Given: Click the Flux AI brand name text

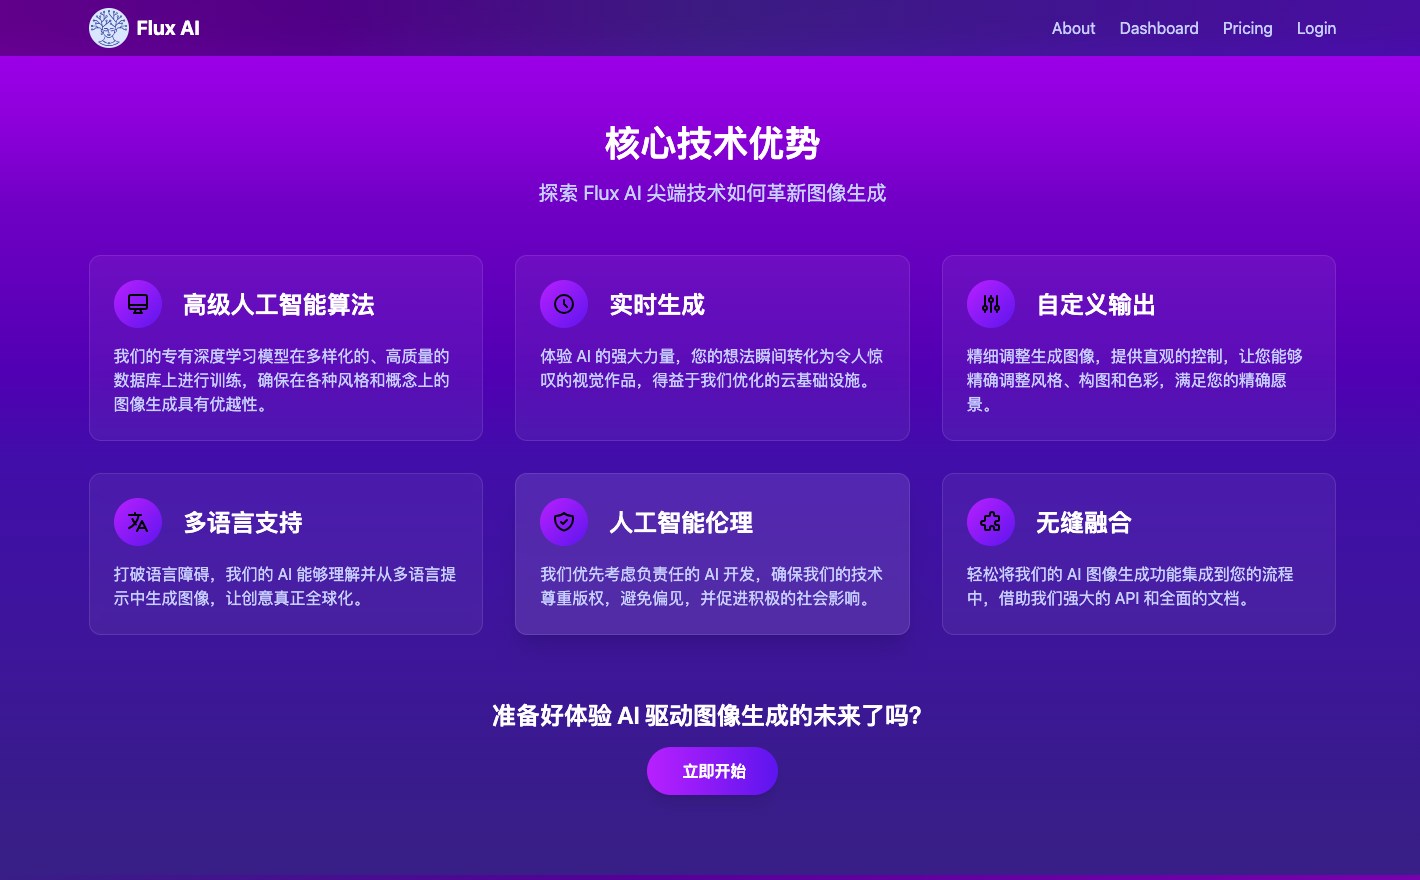Looking at the screenshot, I should (x=168, y=28).
